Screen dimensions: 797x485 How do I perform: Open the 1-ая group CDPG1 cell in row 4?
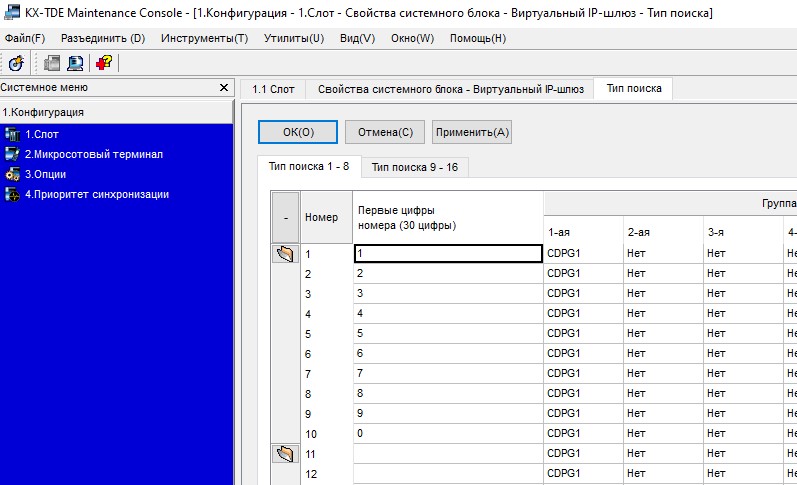click(x=584, y=314)
